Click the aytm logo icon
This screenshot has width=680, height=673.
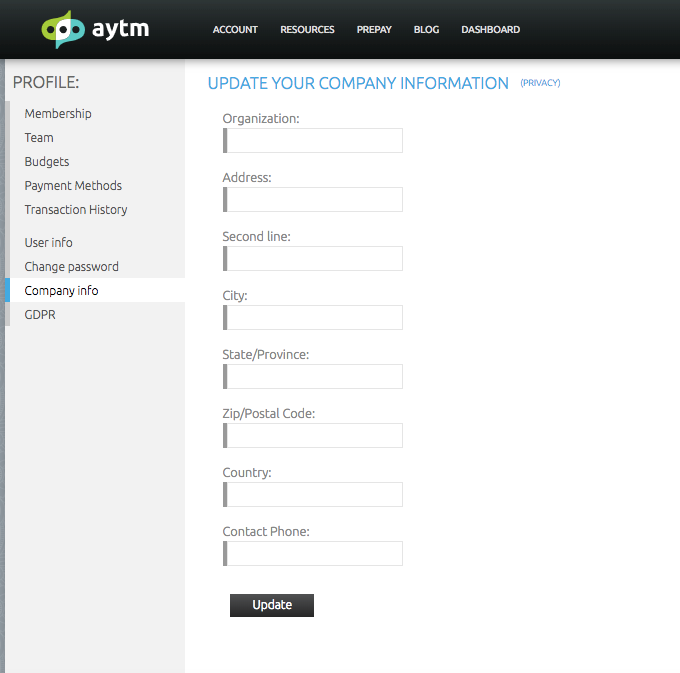[x=63, y=30]
